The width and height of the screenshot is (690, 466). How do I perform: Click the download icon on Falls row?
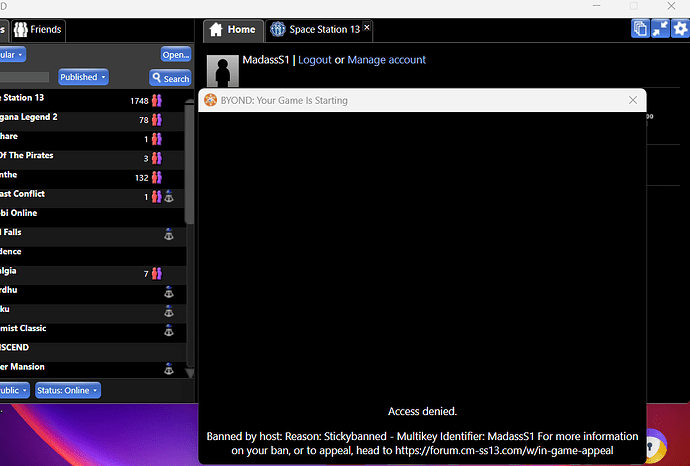pos(169,235)
